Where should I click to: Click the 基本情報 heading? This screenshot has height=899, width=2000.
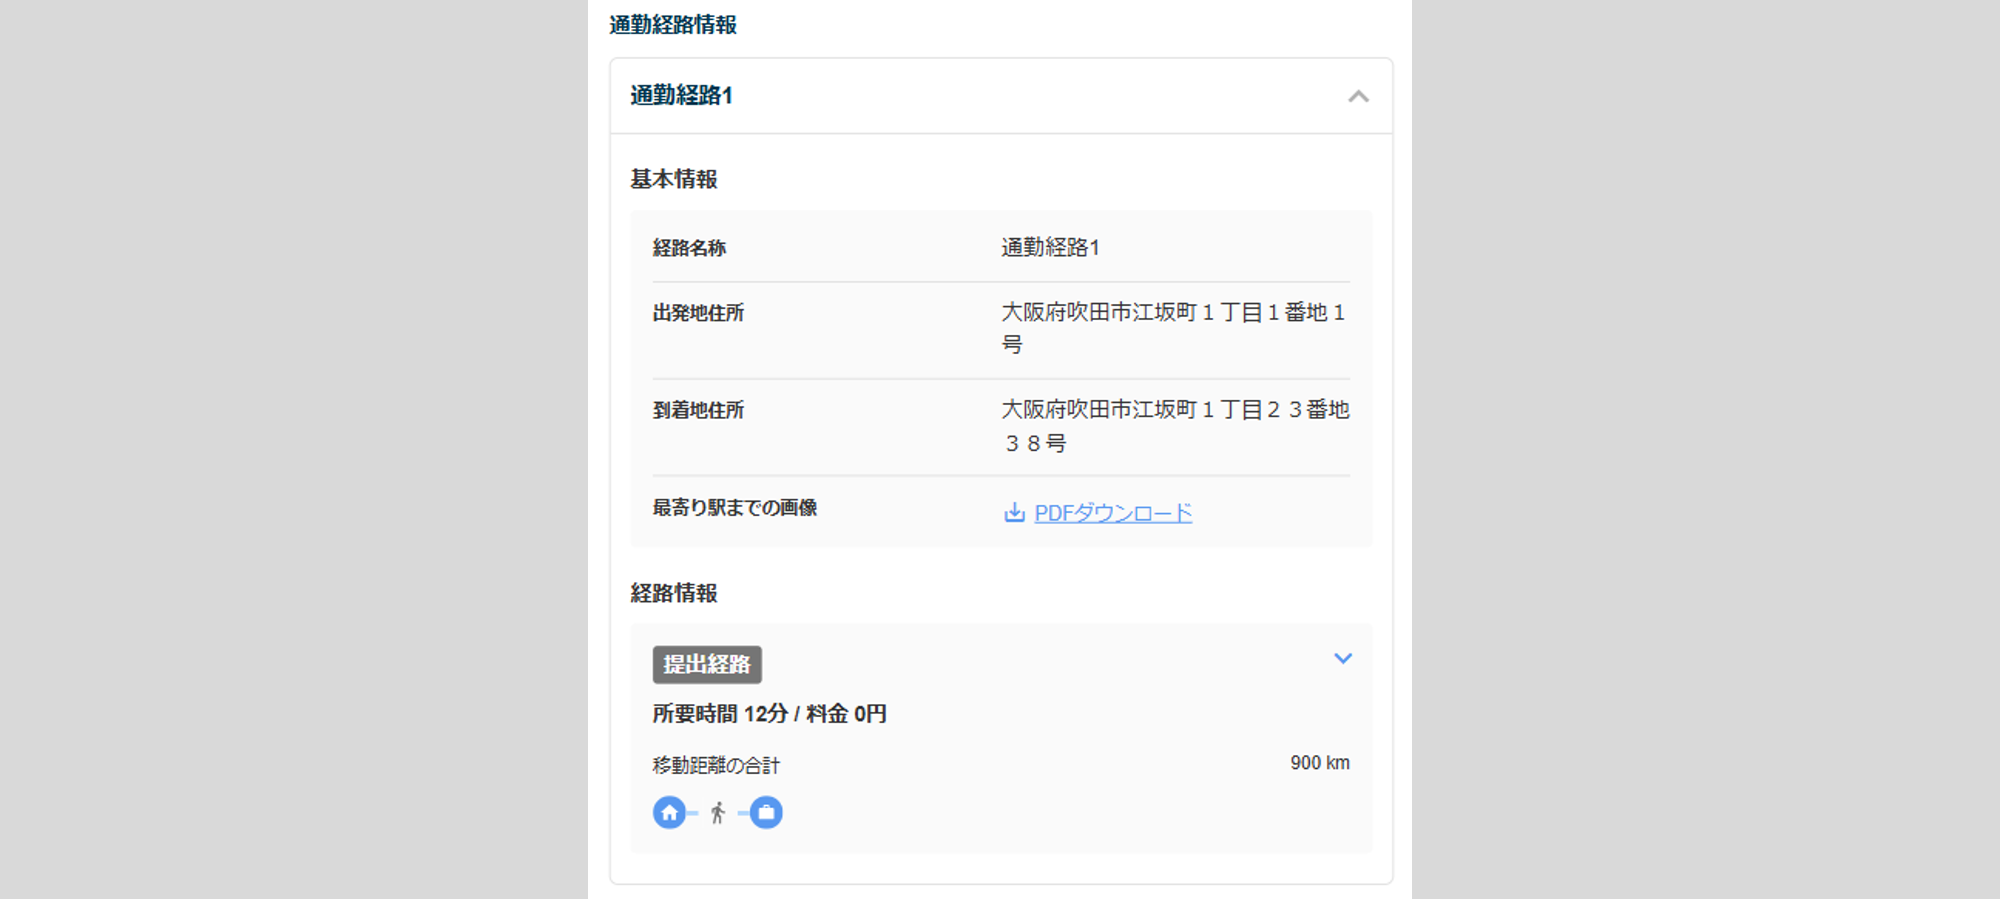[x=674, y=179]
